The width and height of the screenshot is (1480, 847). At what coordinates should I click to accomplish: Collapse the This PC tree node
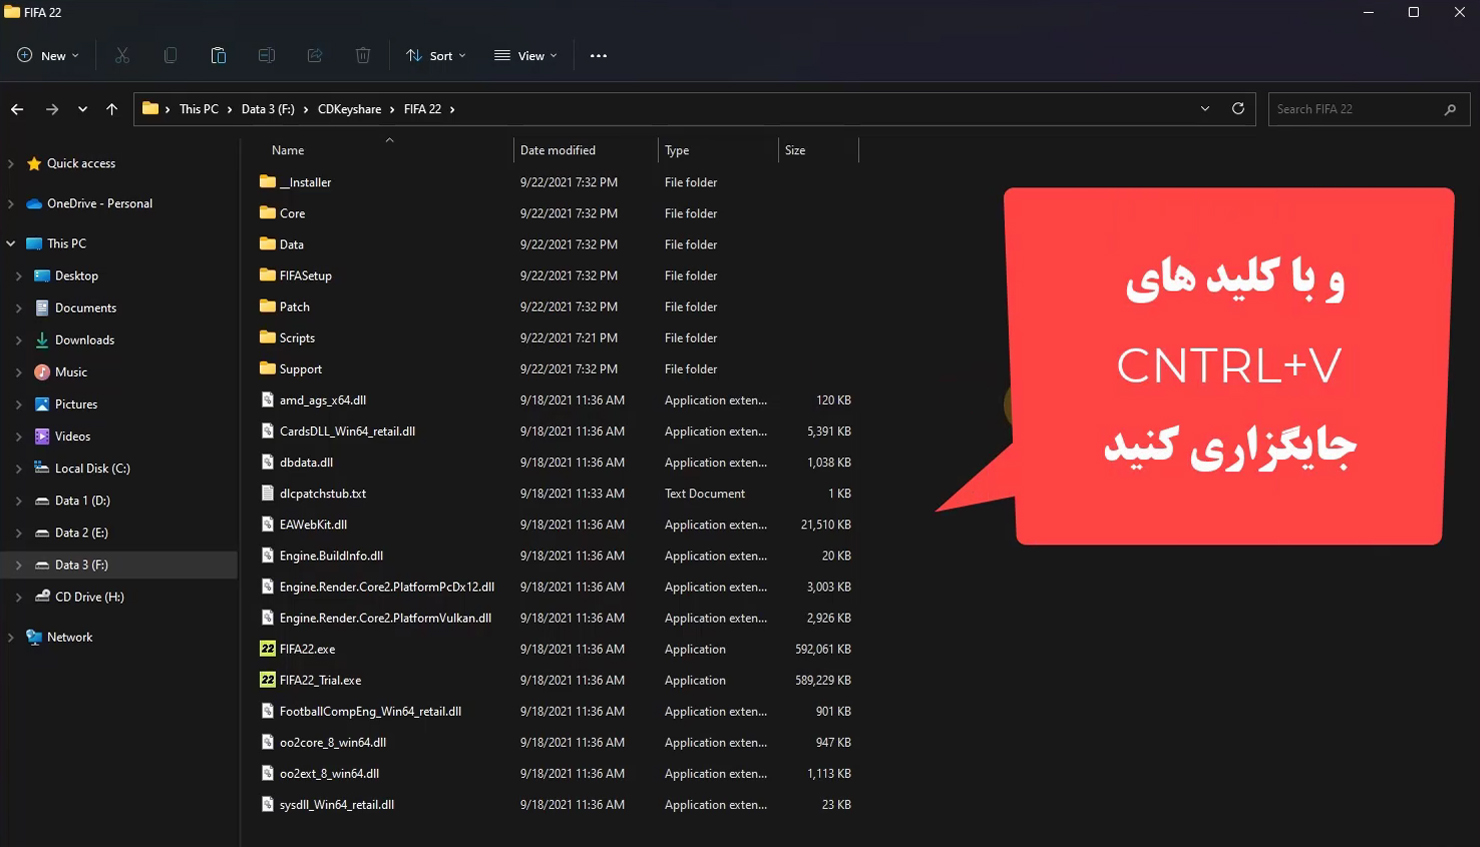[x=11, y=244]
